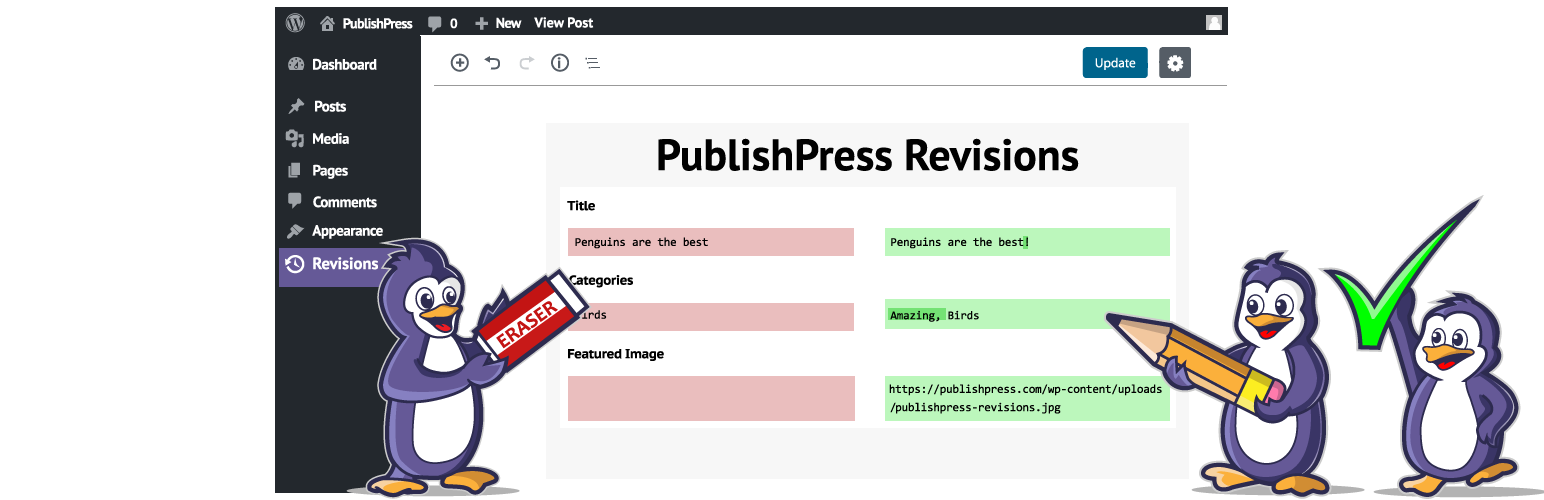Click the green featured image URL cell
The width and height of the screenshot is (1544, 500).
(1027, 398)
